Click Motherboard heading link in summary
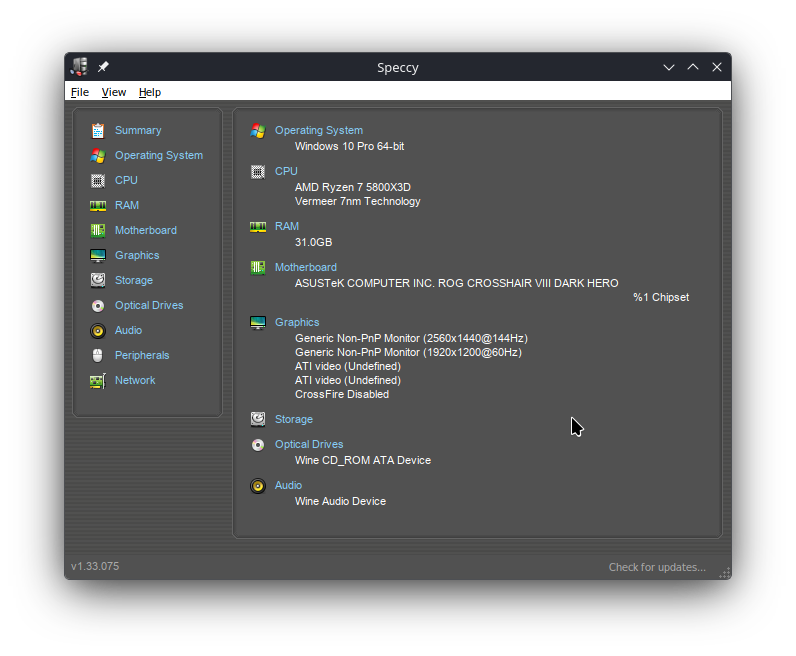This screenshot has height=656, width=796. tap(306, 268)
